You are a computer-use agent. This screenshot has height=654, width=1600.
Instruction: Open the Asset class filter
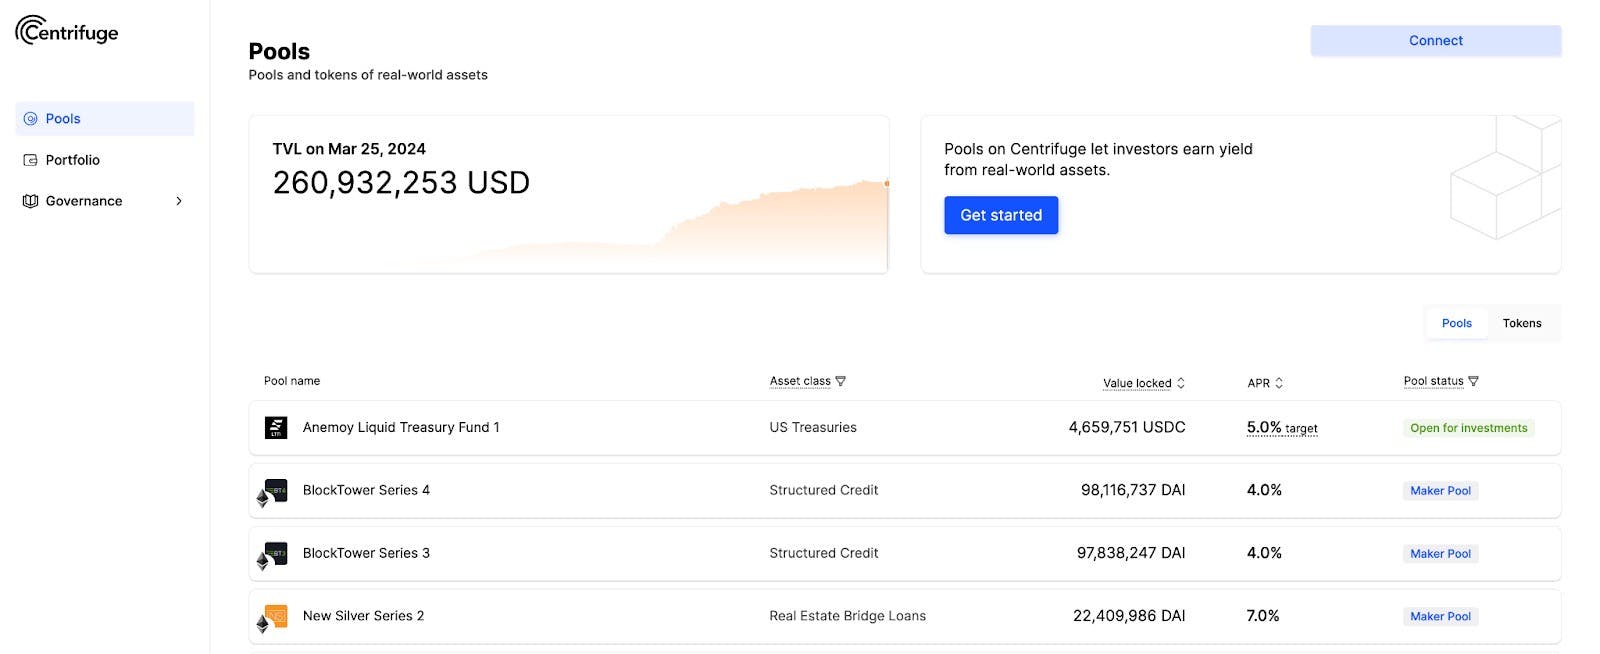[x=840, y=381]
